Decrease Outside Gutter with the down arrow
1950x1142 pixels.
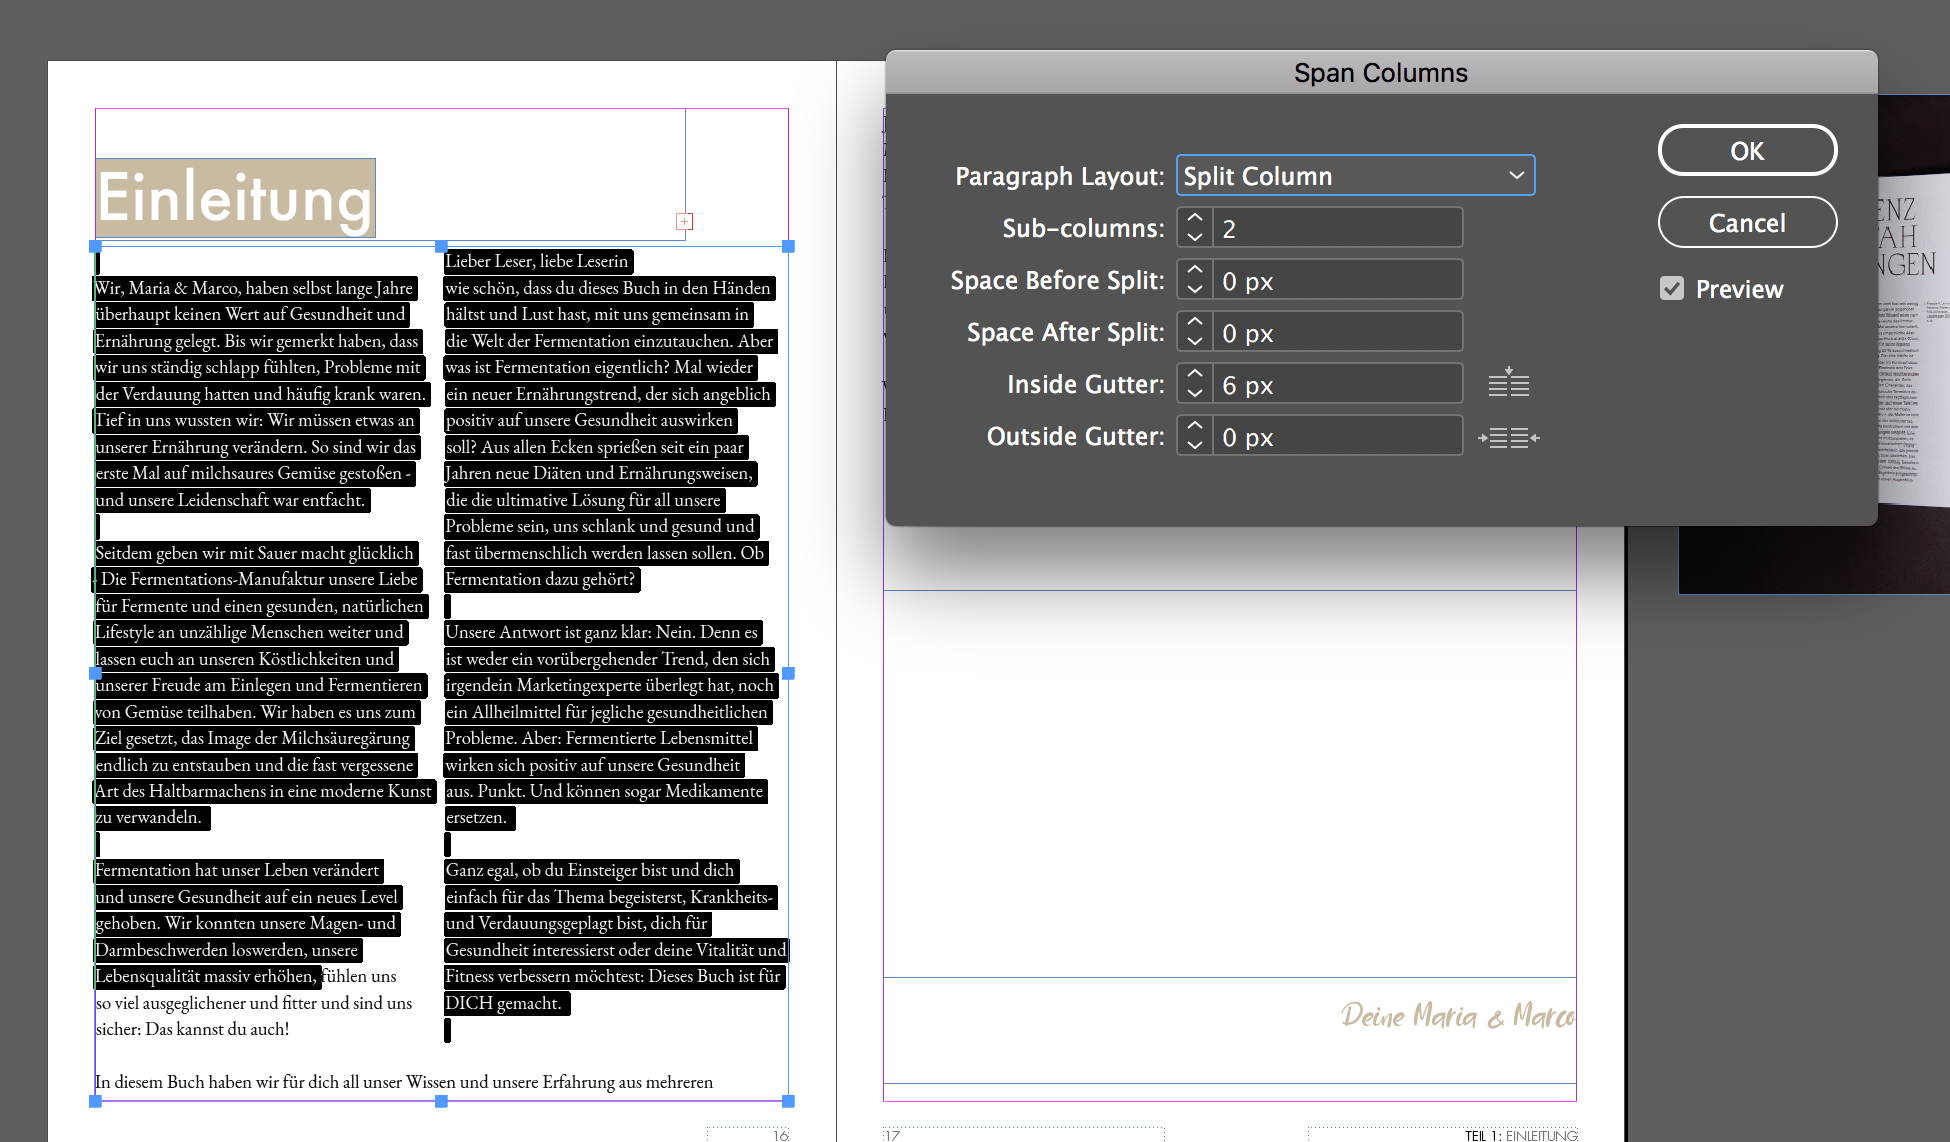pyautogui.click(x=1195, y=445)
